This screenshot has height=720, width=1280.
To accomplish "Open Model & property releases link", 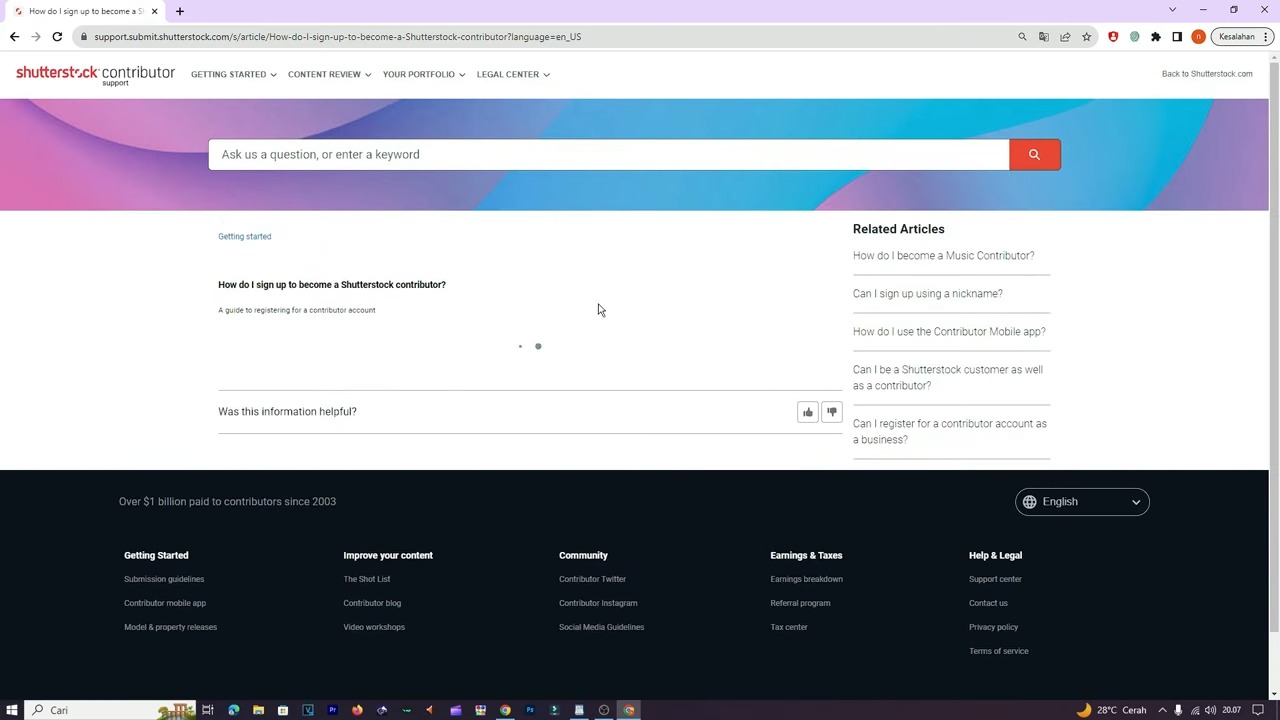I will pos(170,627).
